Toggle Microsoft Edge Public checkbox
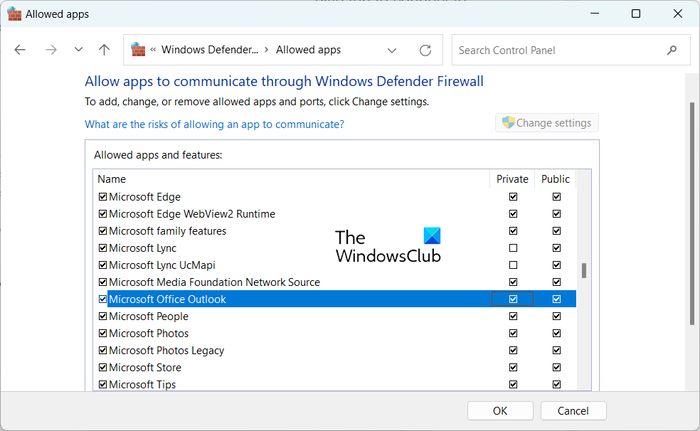This screenshot has width=700, height=431. [x=556, y=197]
